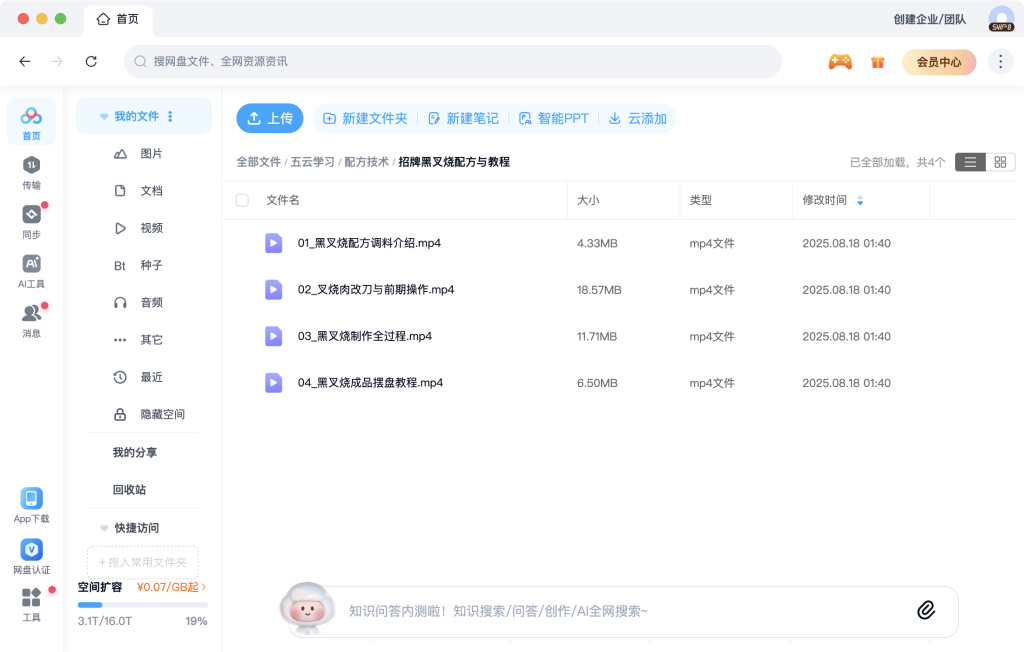Click the game controller icon in toolbar
This screenshot has width=1024, height=652.
pos(840,62)
